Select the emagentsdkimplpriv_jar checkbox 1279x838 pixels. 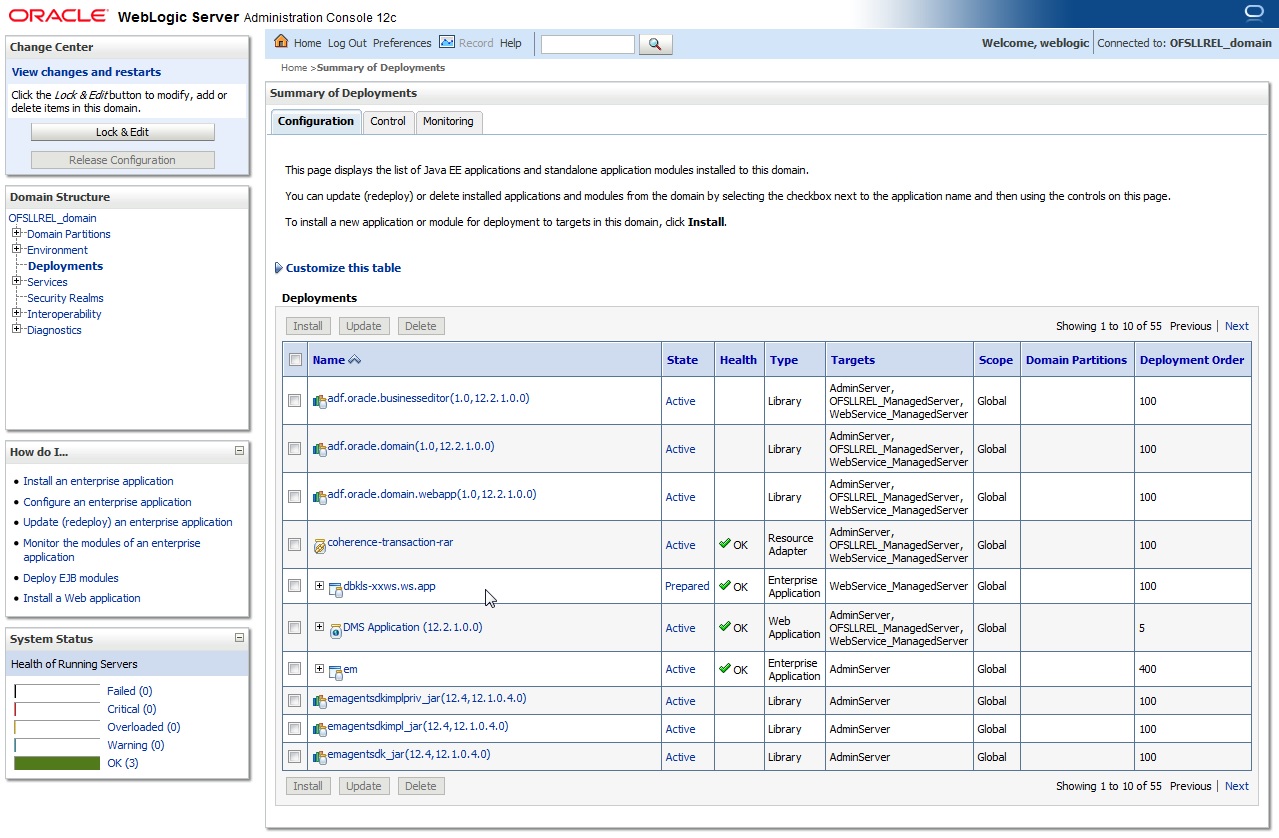tap(294, 700)
